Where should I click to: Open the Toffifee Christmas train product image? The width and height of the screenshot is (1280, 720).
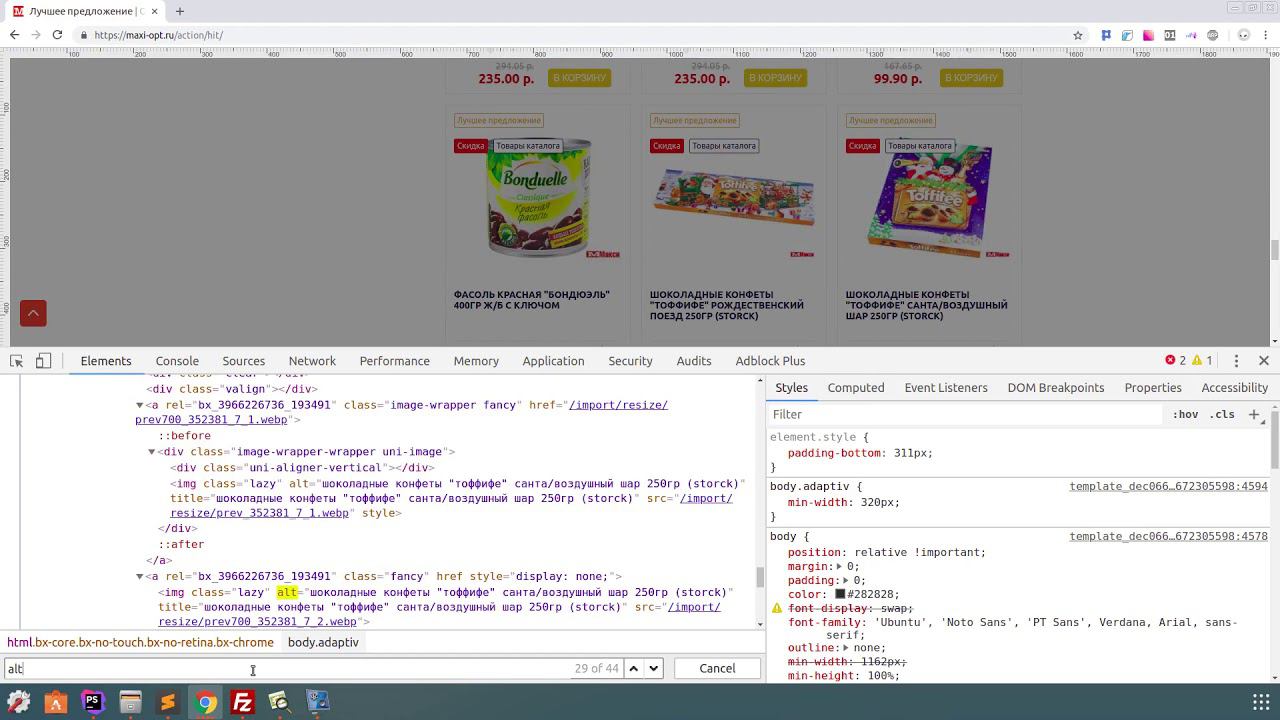point(734,198)
